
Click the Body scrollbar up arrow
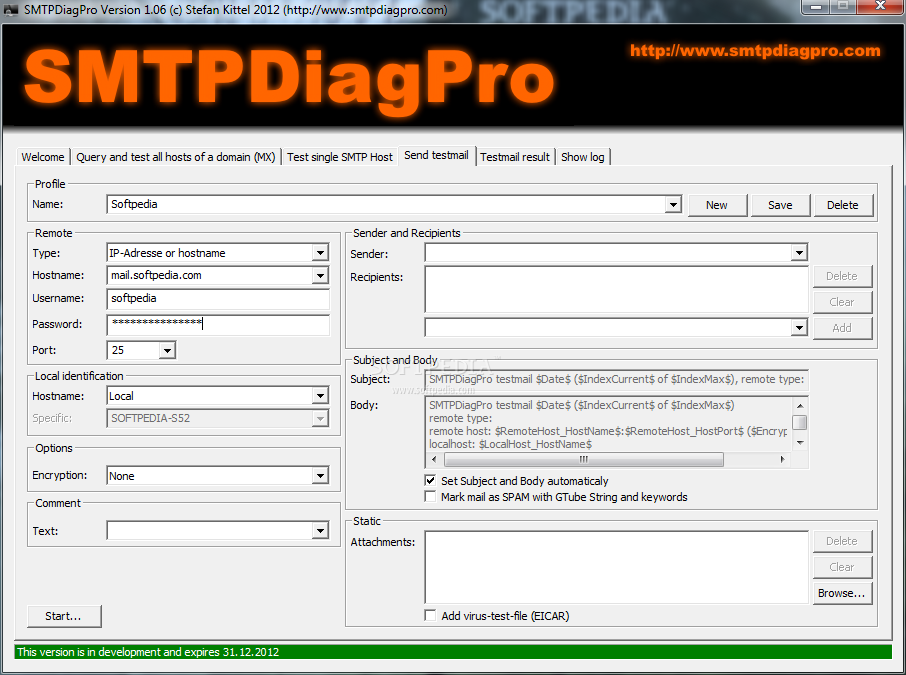coord(800,405)
